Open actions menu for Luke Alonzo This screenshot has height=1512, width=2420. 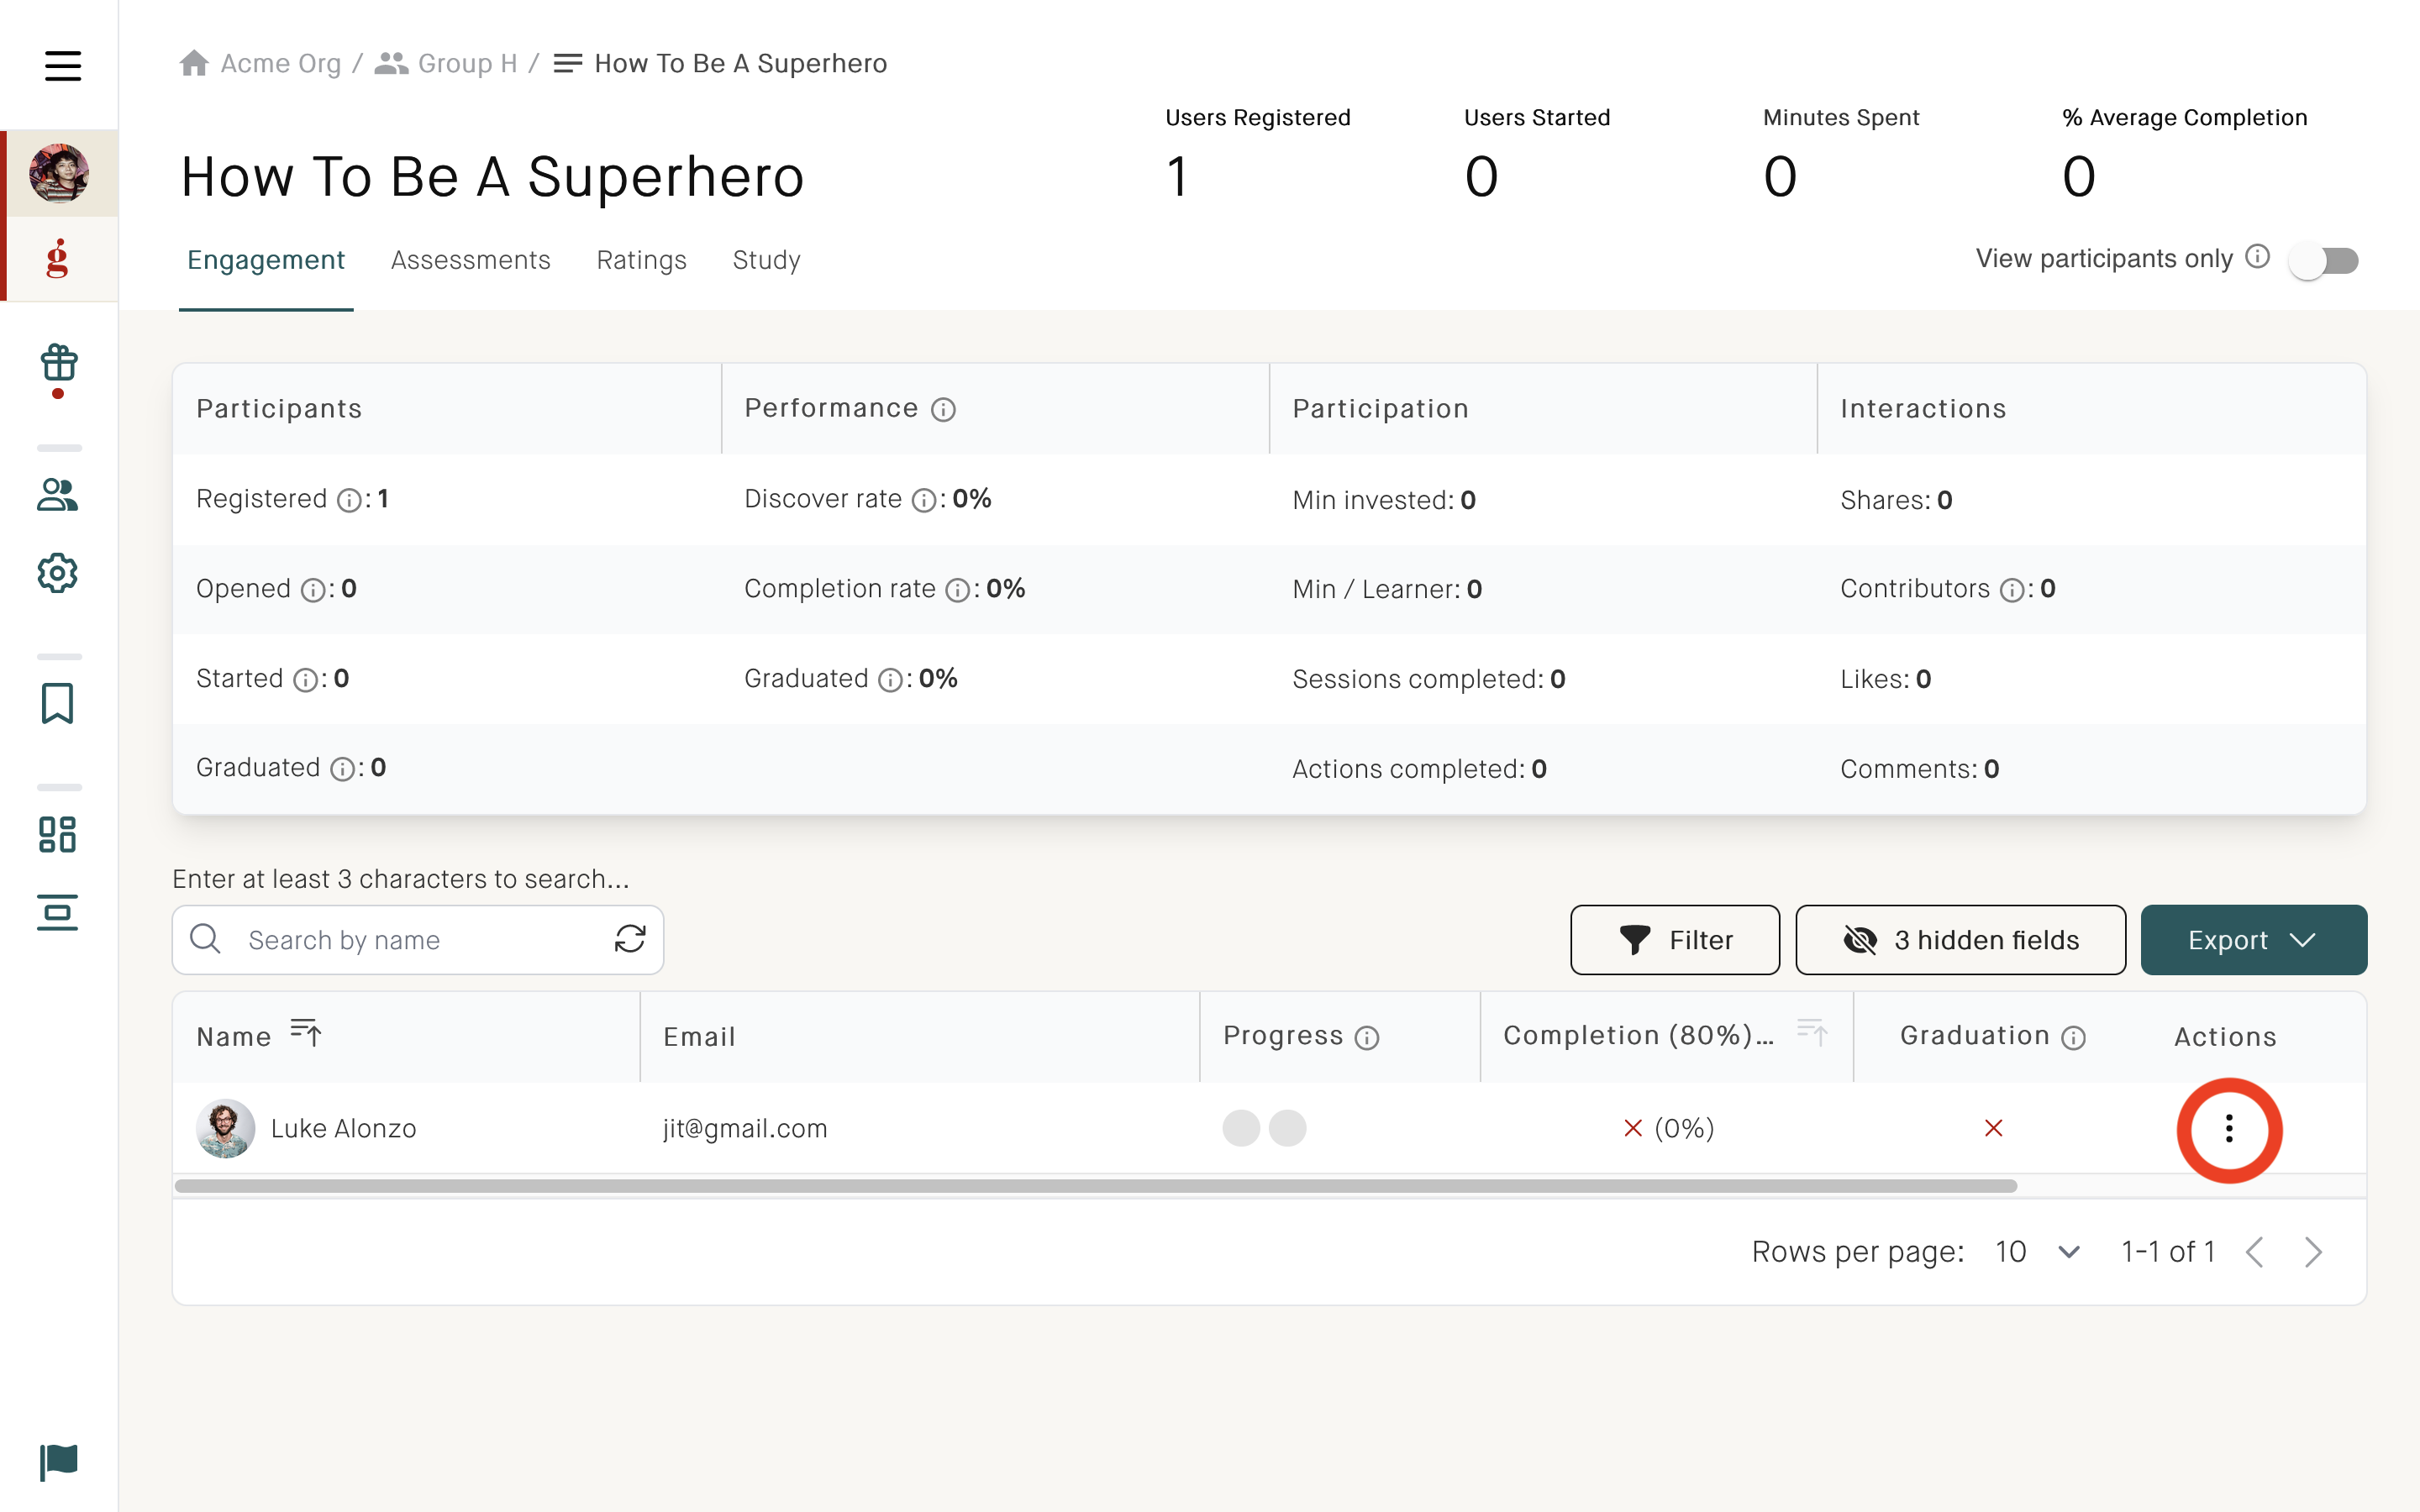[2229, 1129]
